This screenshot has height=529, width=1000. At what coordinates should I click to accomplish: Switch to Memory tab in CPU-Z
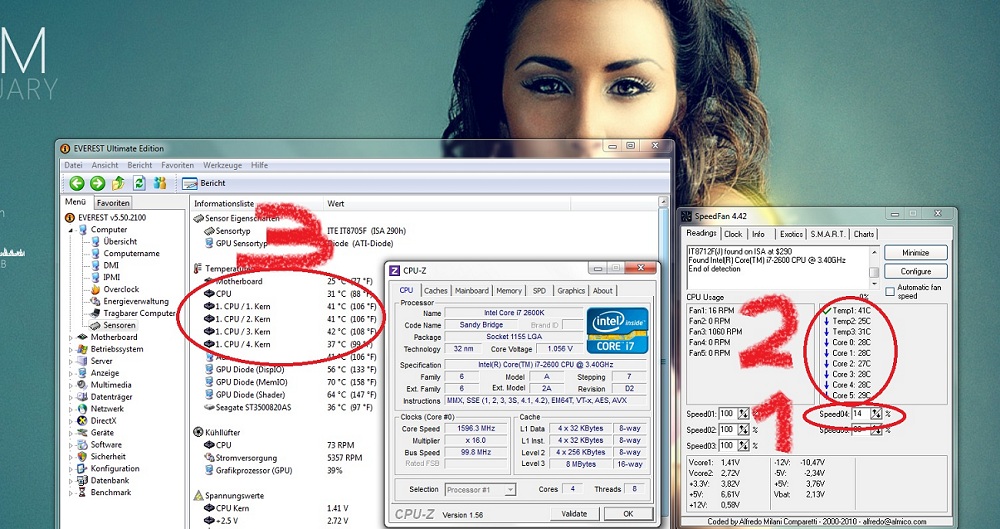point(509,290)
